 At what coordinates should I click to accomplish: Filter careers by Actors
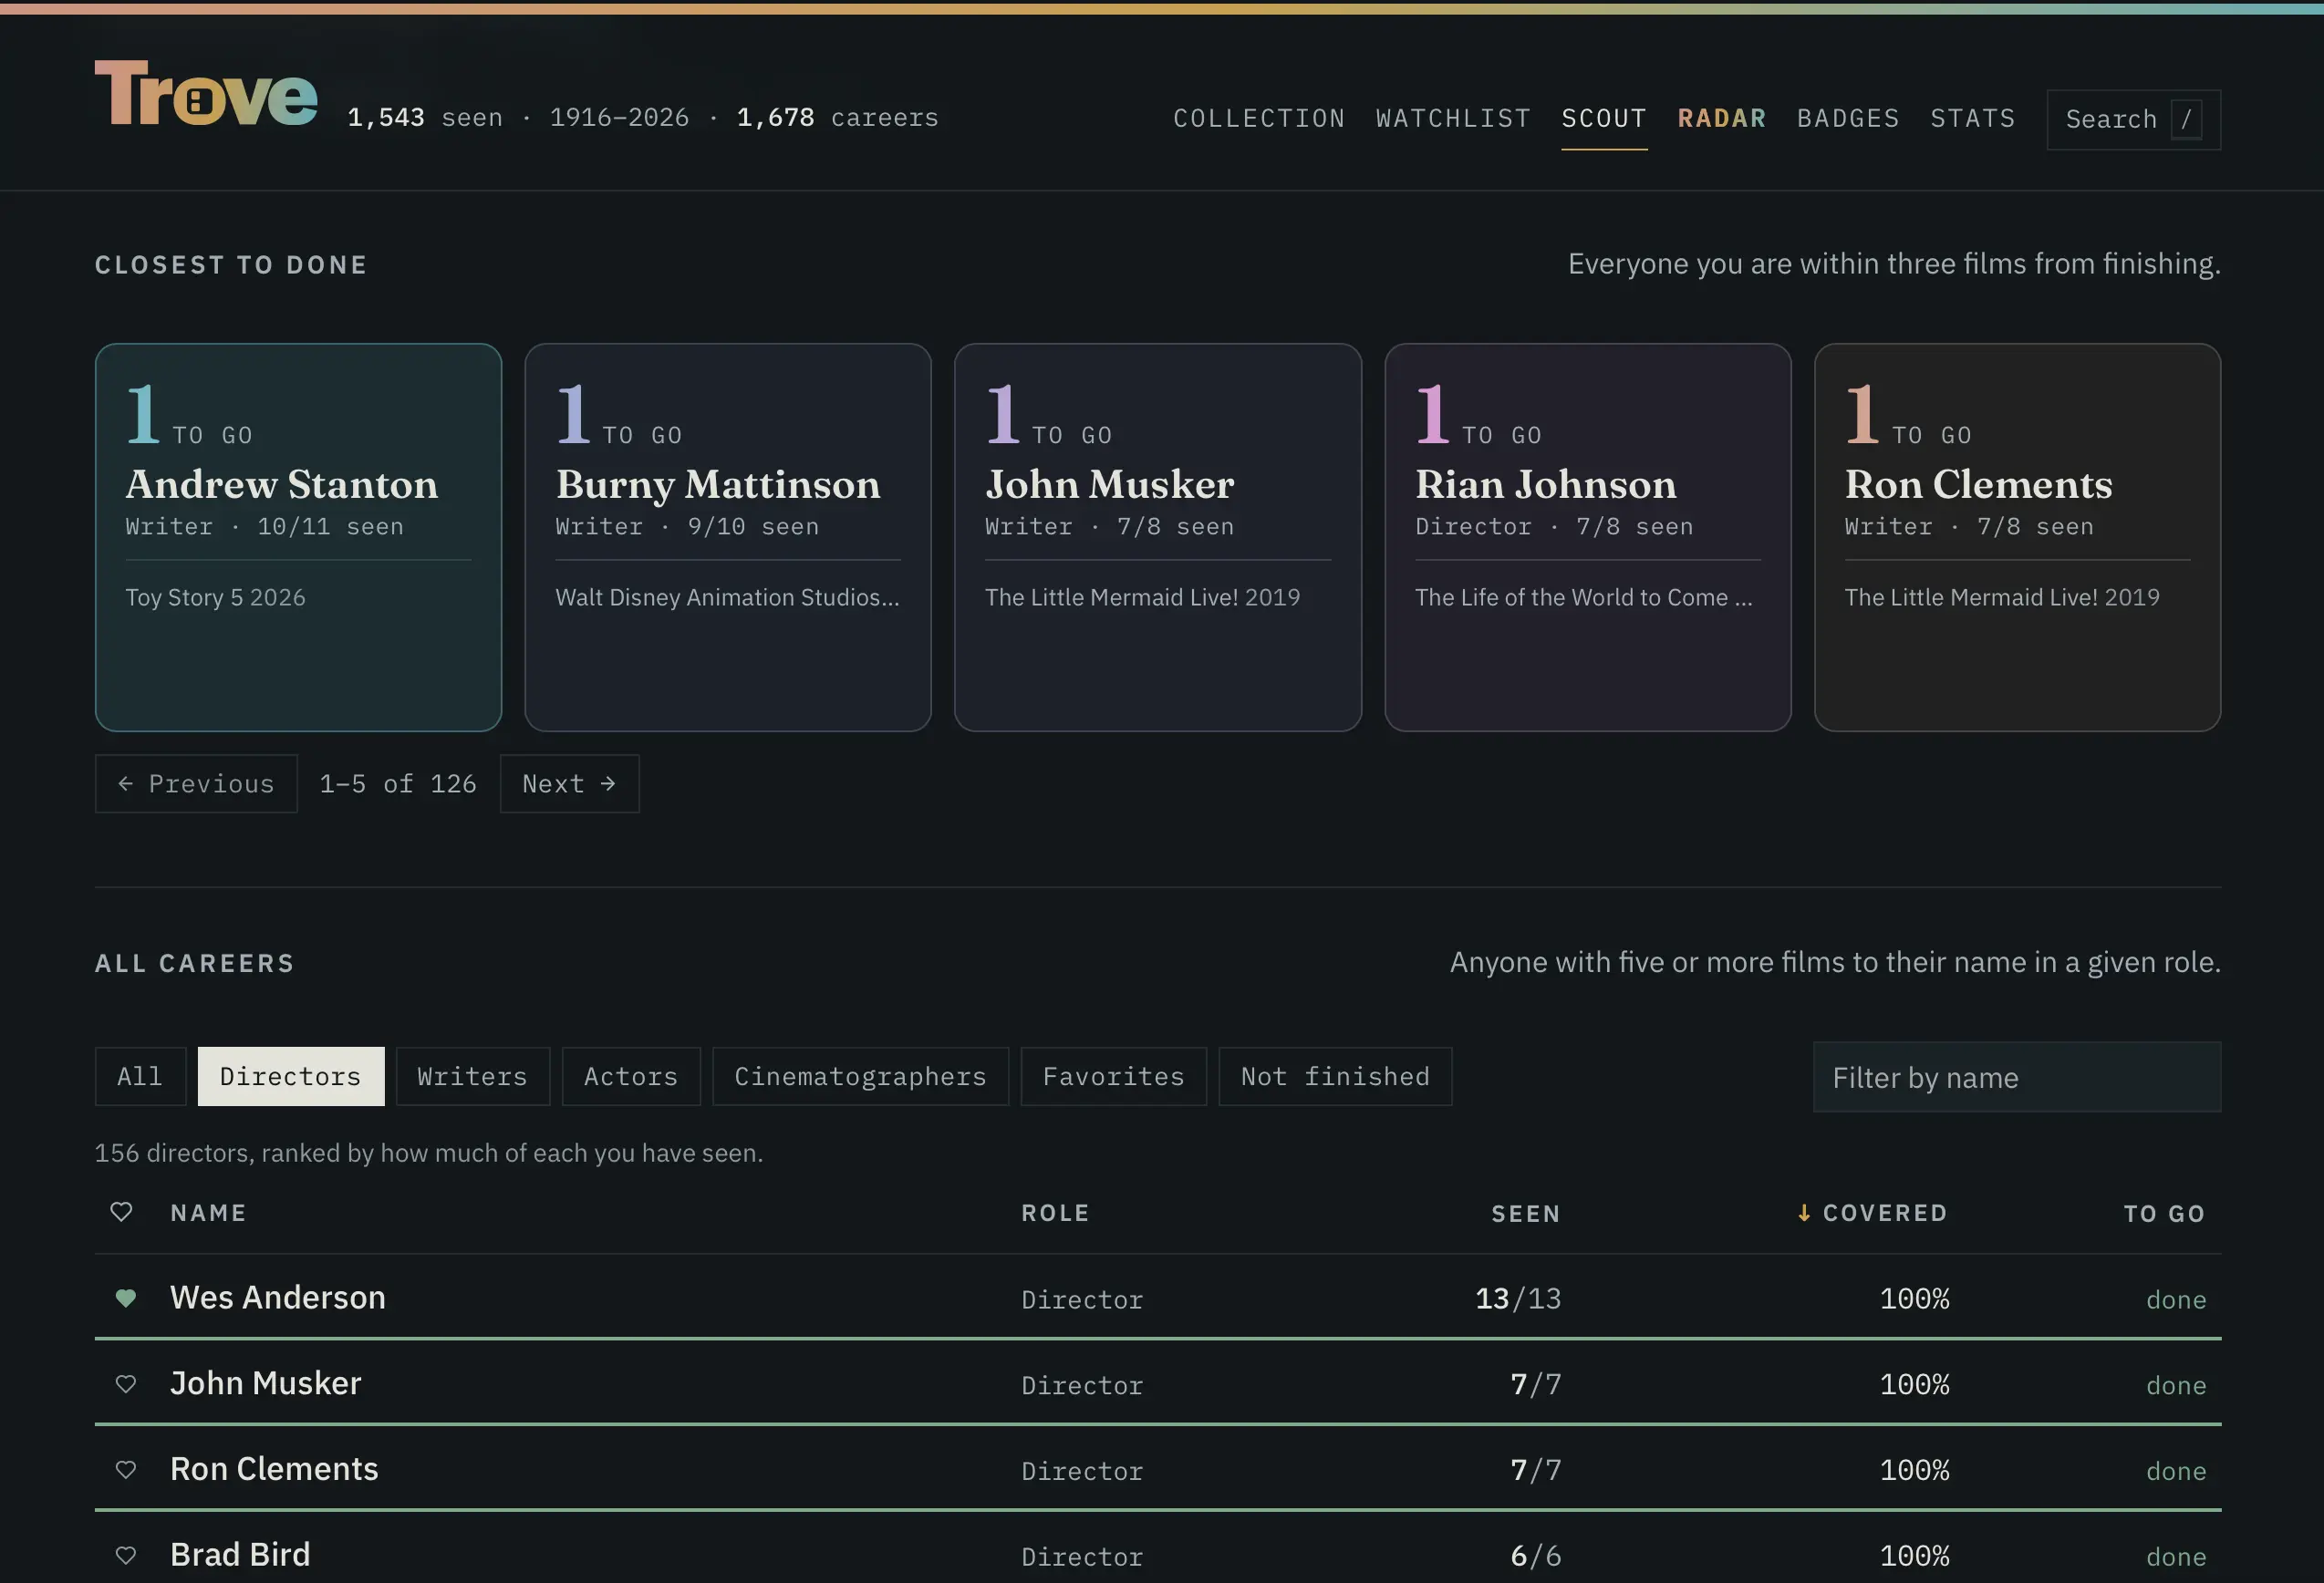coord(631,1077)
